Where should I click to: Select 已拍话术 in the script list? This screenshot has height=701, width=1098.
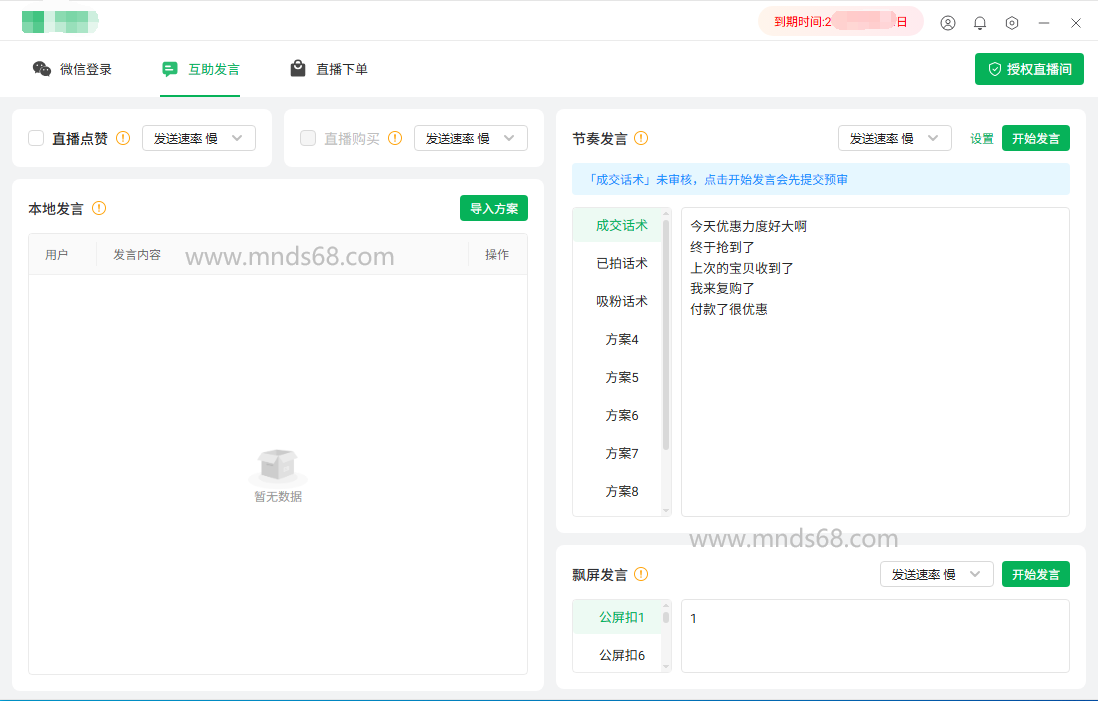(x=621, y=263)
